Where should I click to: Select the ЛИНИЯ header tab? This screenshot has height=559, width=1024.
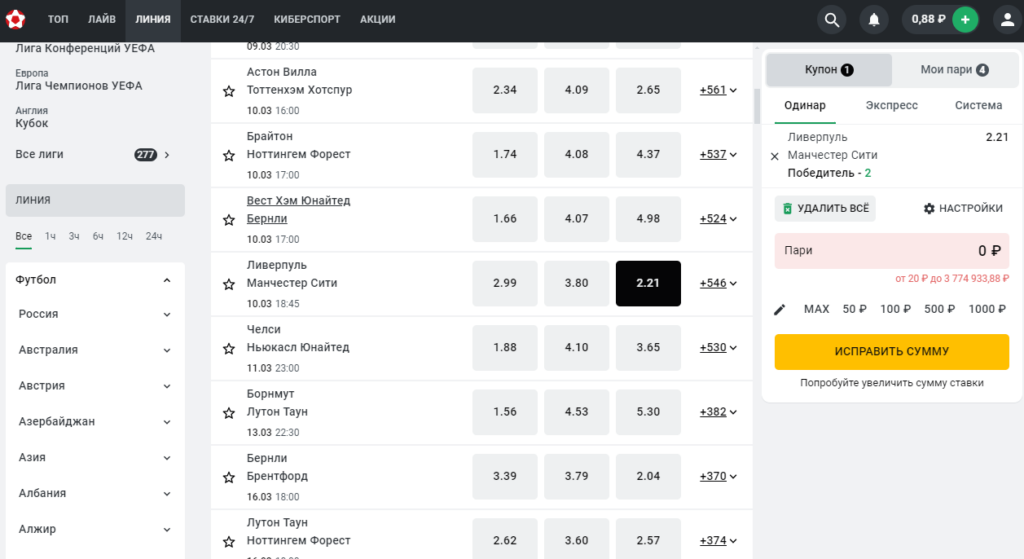(x=153, y=20)
